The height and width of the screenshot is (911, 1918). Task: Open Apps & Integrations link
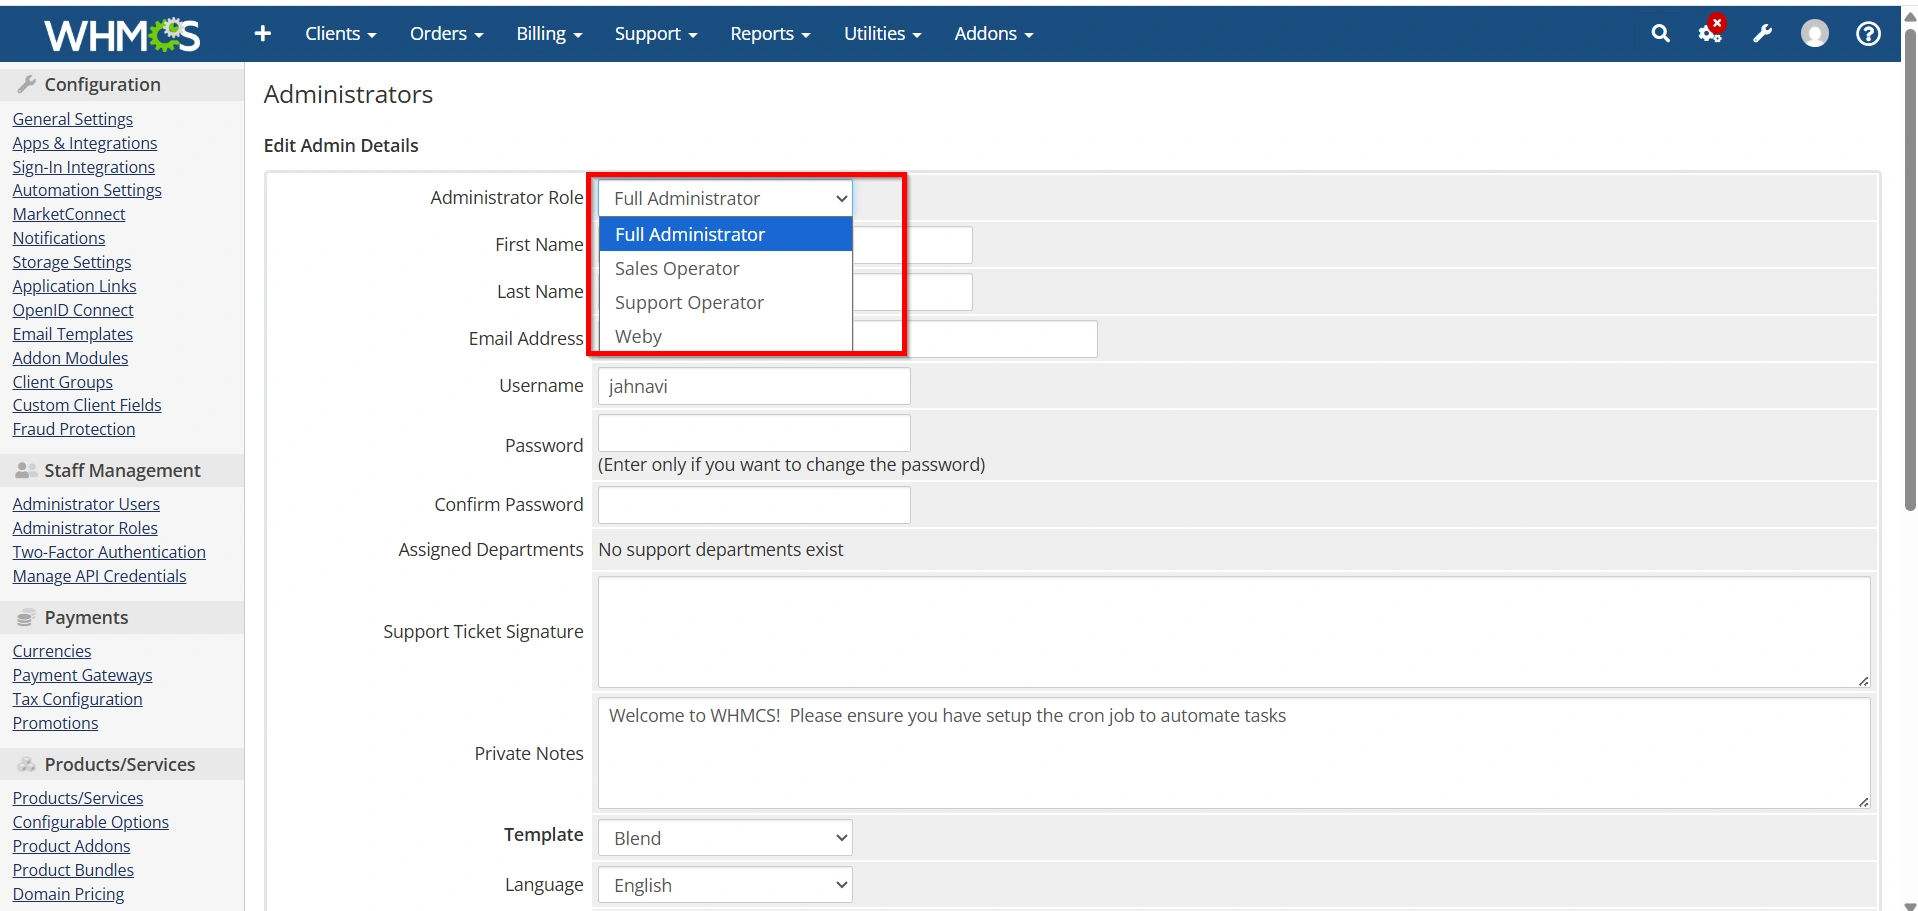(85, 143)
